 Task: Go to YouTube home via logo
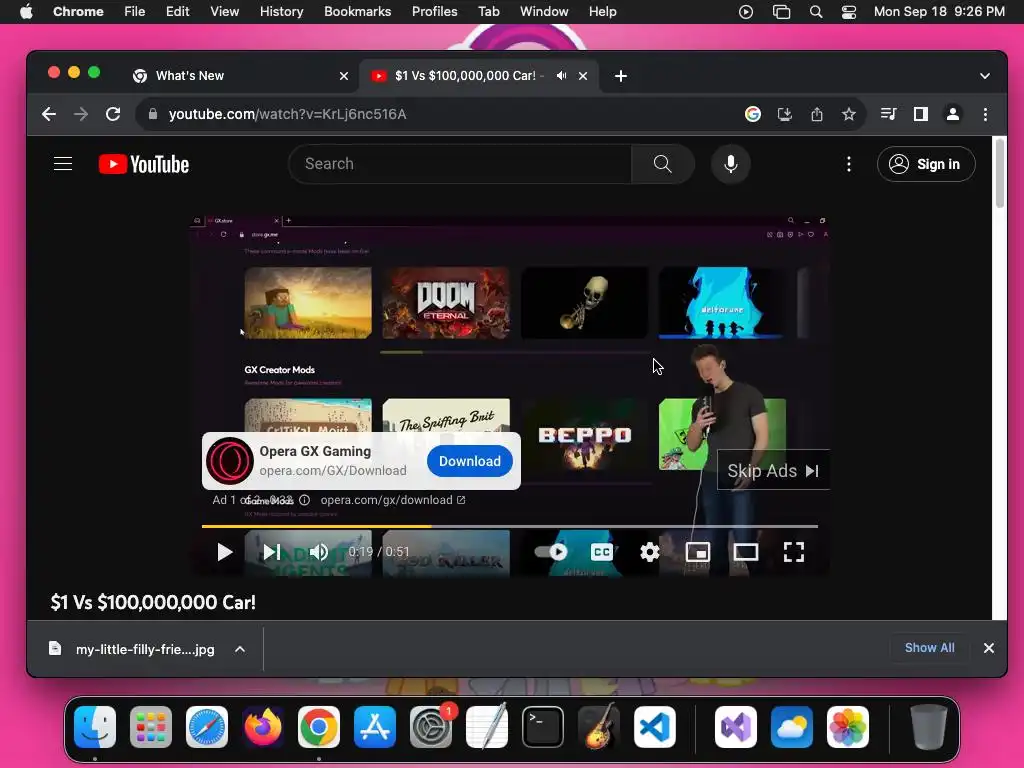(144, 164)
